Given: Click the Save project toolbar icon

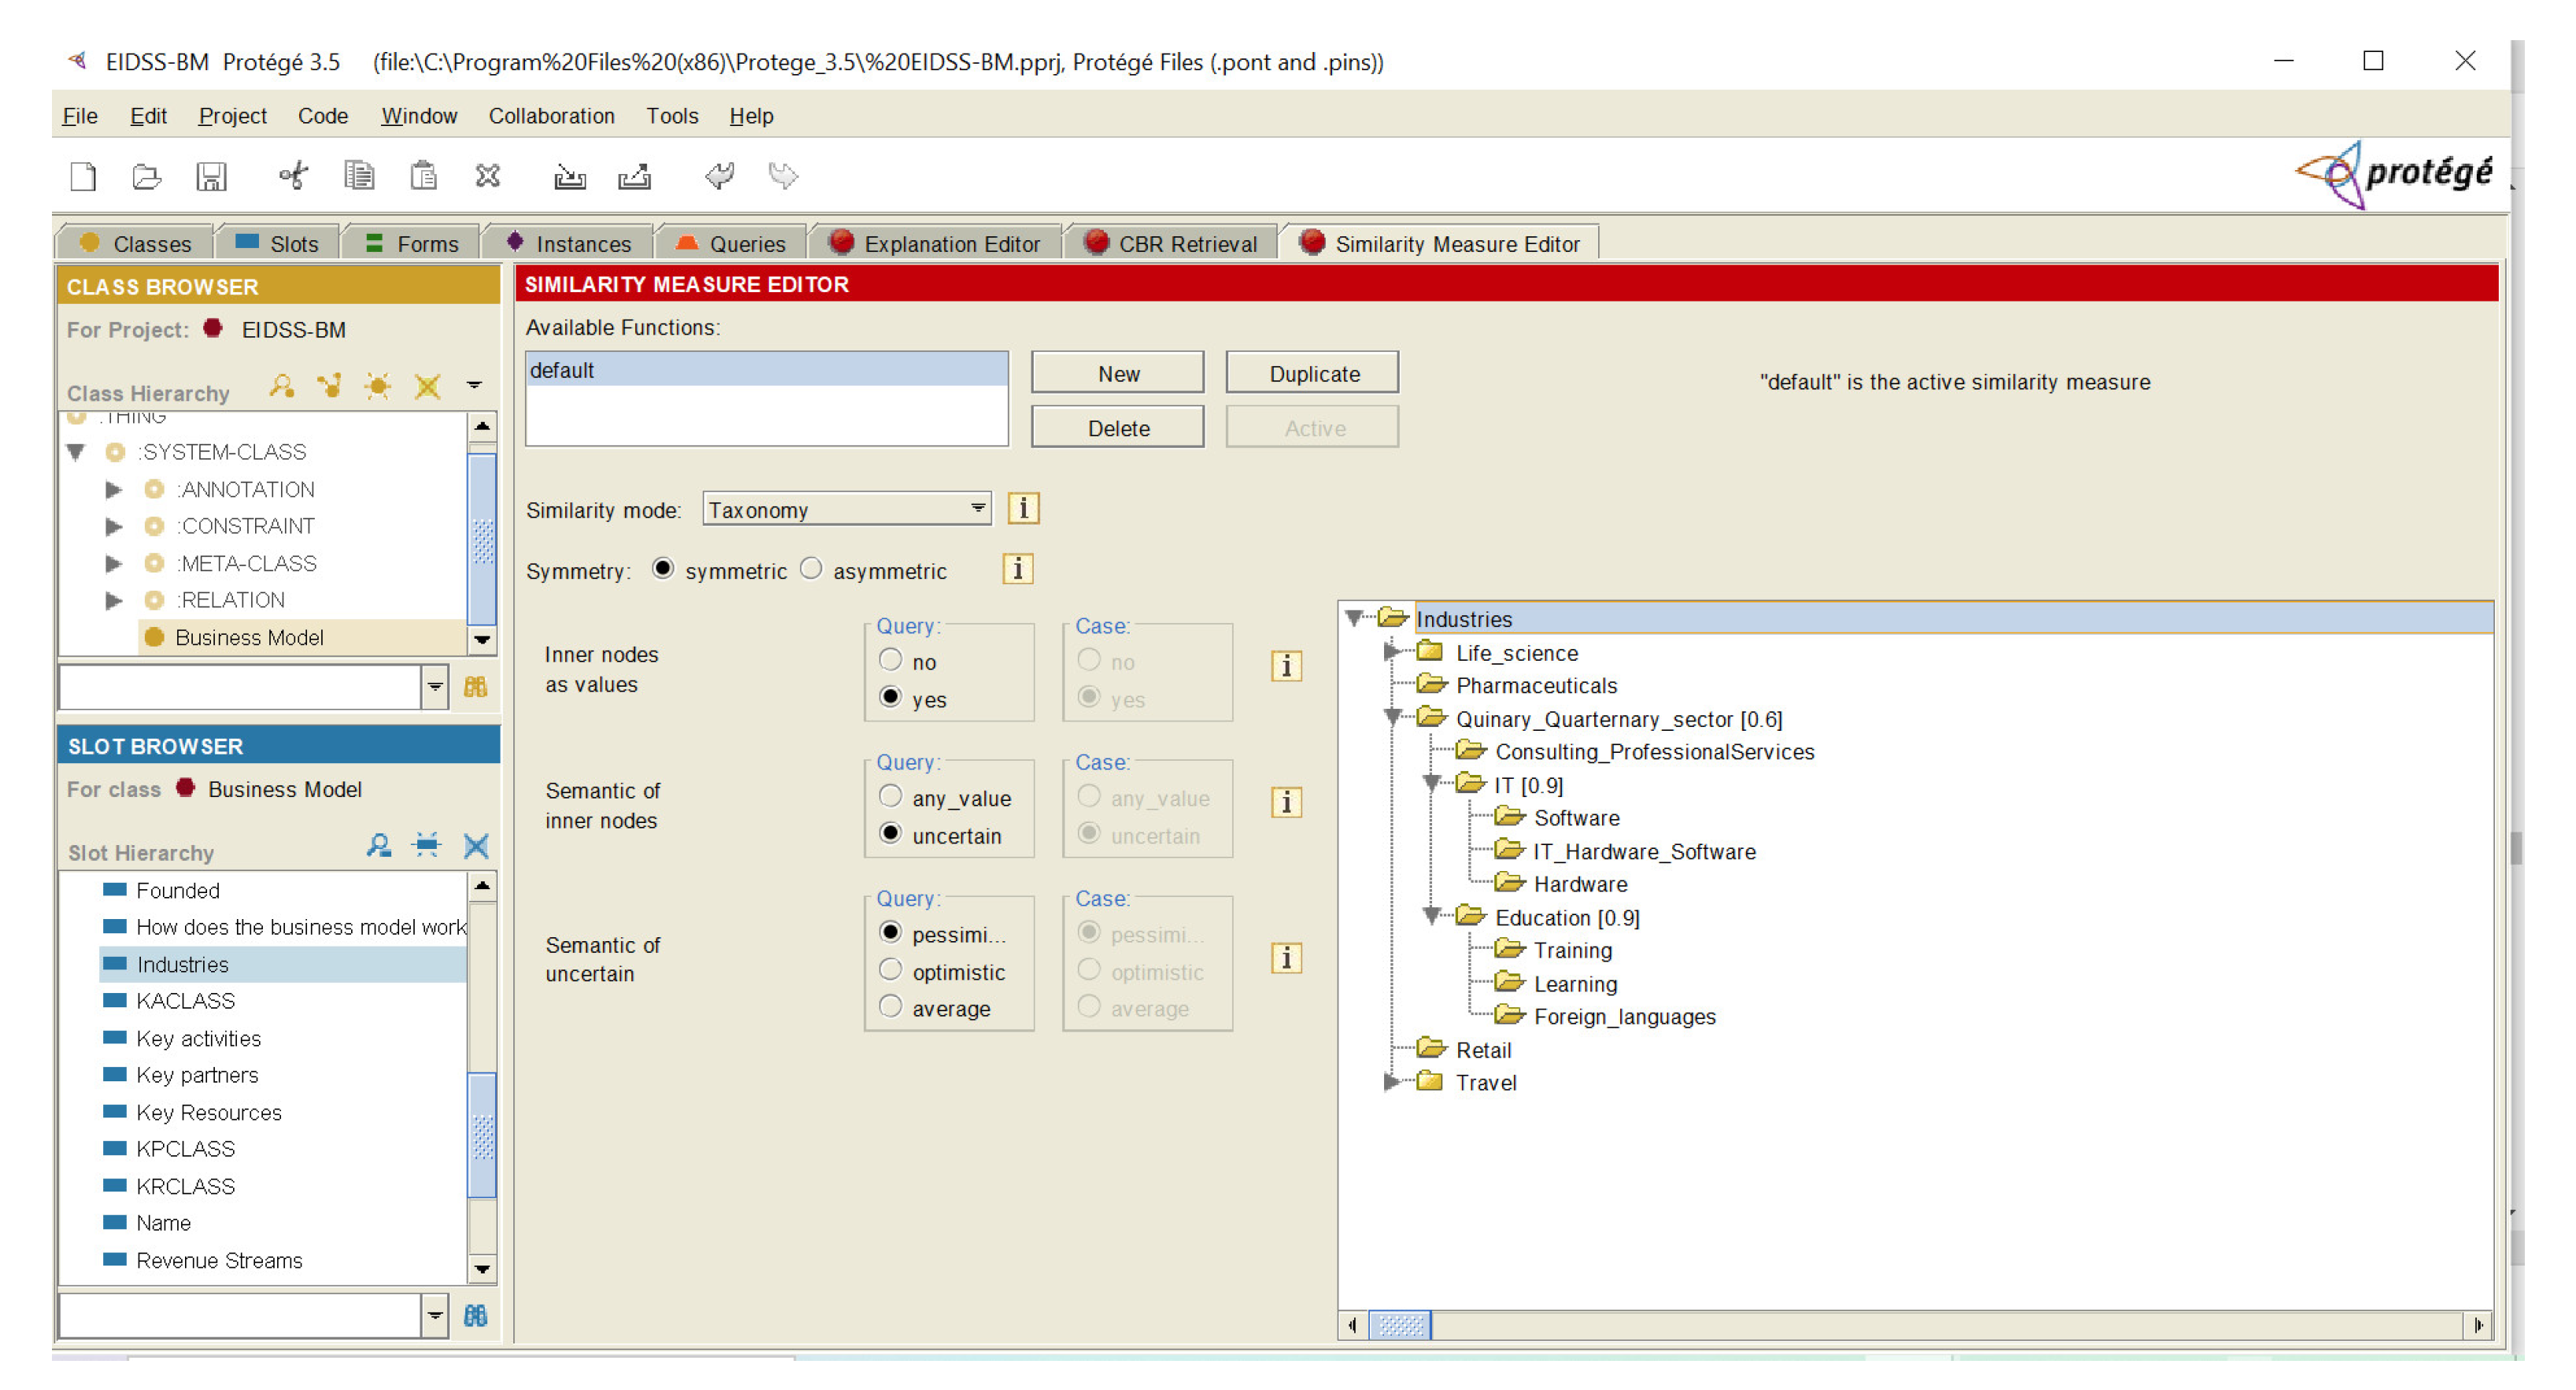Looking at the screenshot, I should (x=211, y=177).
